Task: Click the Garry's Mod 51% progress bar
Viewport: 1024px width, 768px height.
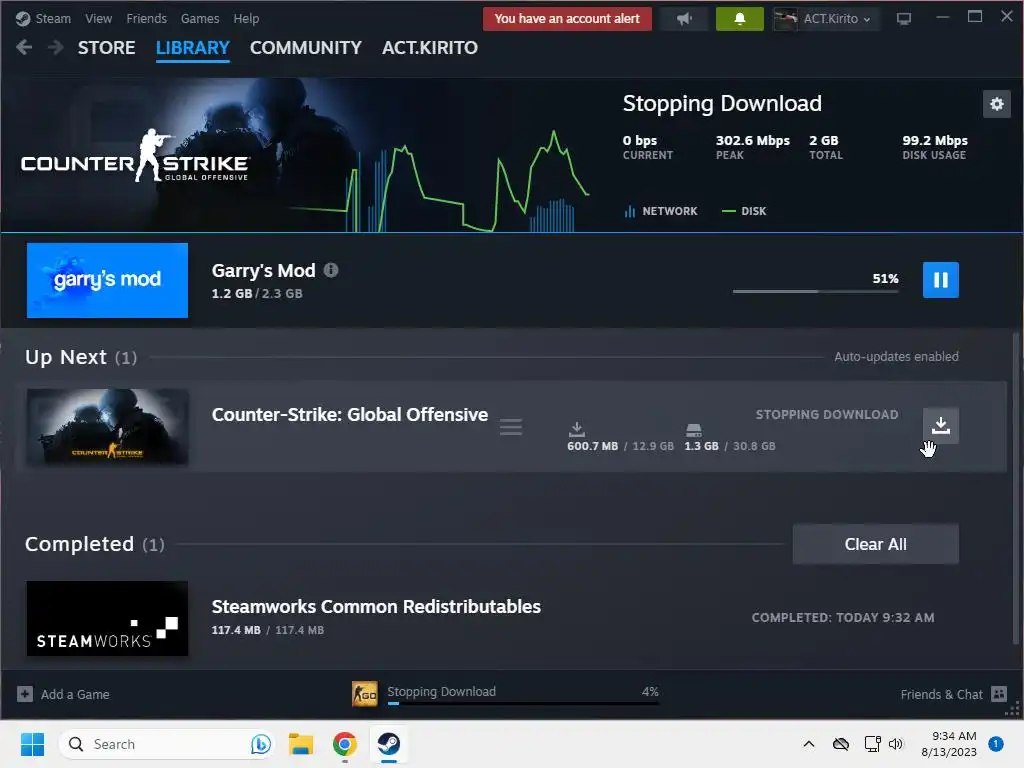Action: point(815,291)
